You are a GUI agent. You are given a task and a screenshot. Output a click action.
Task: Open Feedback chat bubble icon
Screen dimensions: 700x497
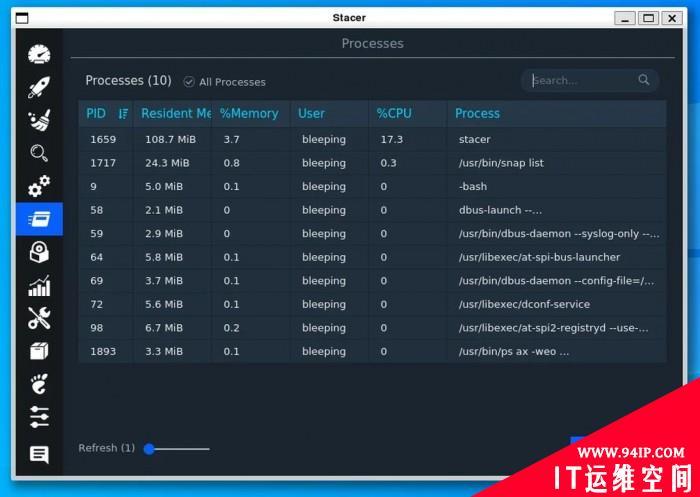pos(39,455)
